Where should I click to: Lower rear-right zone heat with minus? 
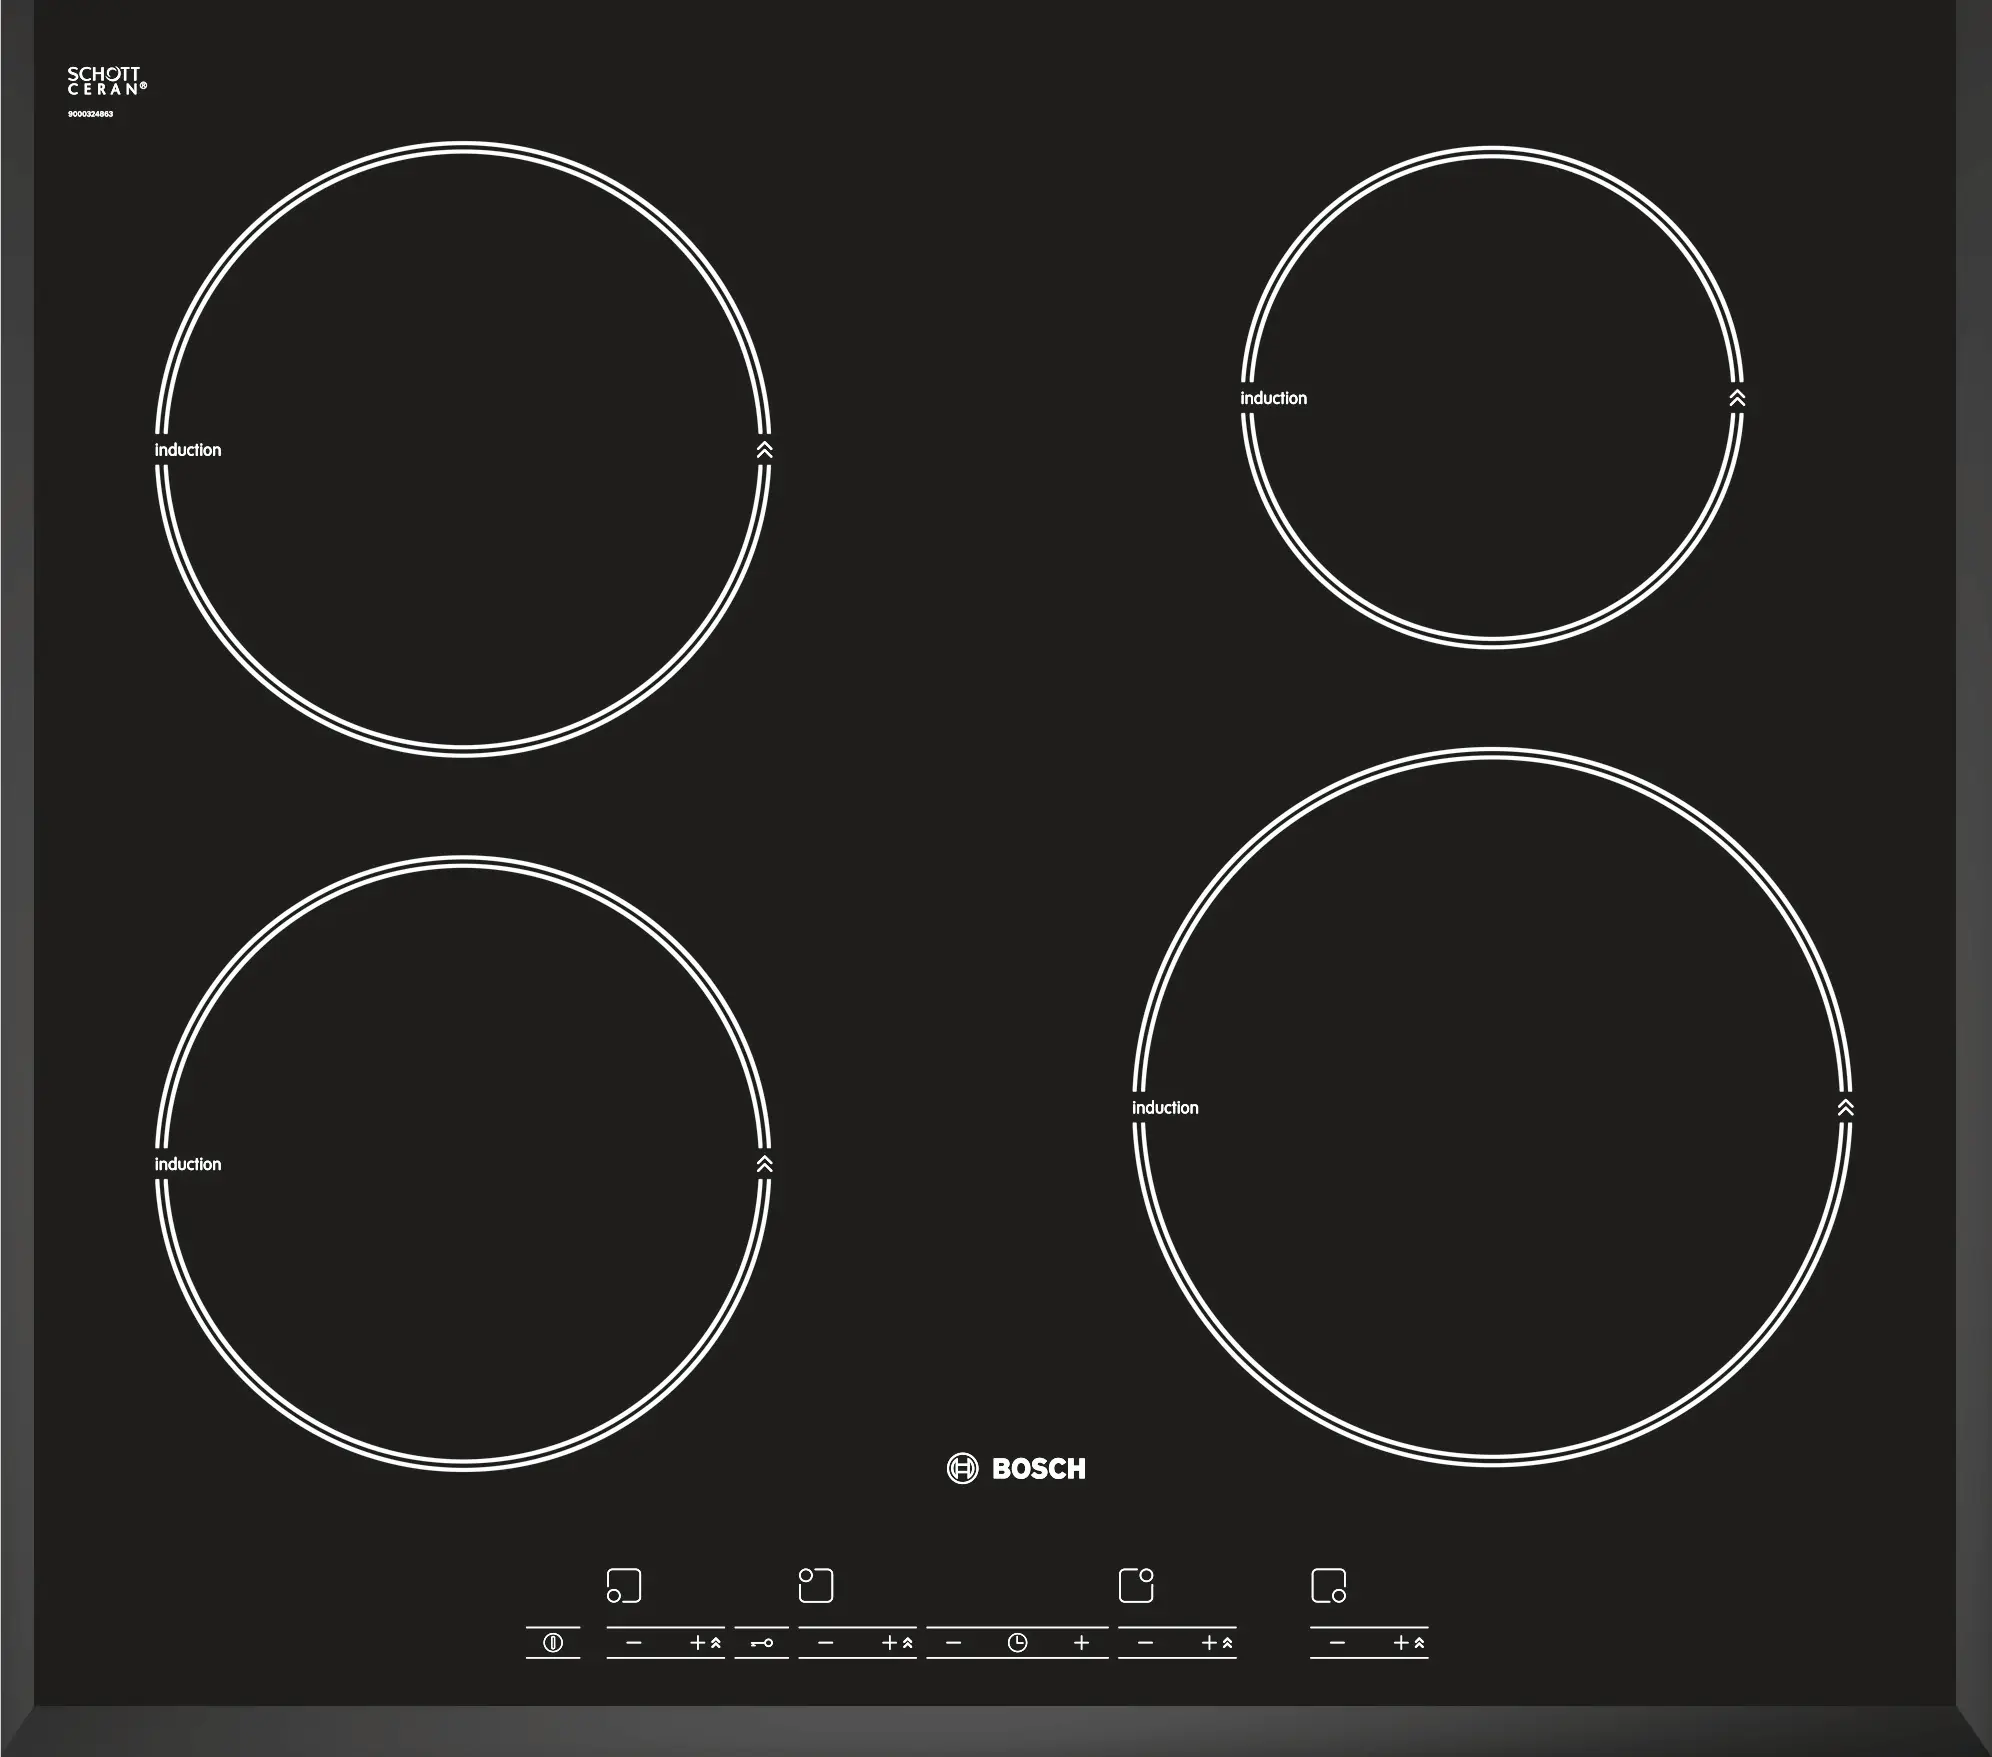click(x=1146, y=1642)
